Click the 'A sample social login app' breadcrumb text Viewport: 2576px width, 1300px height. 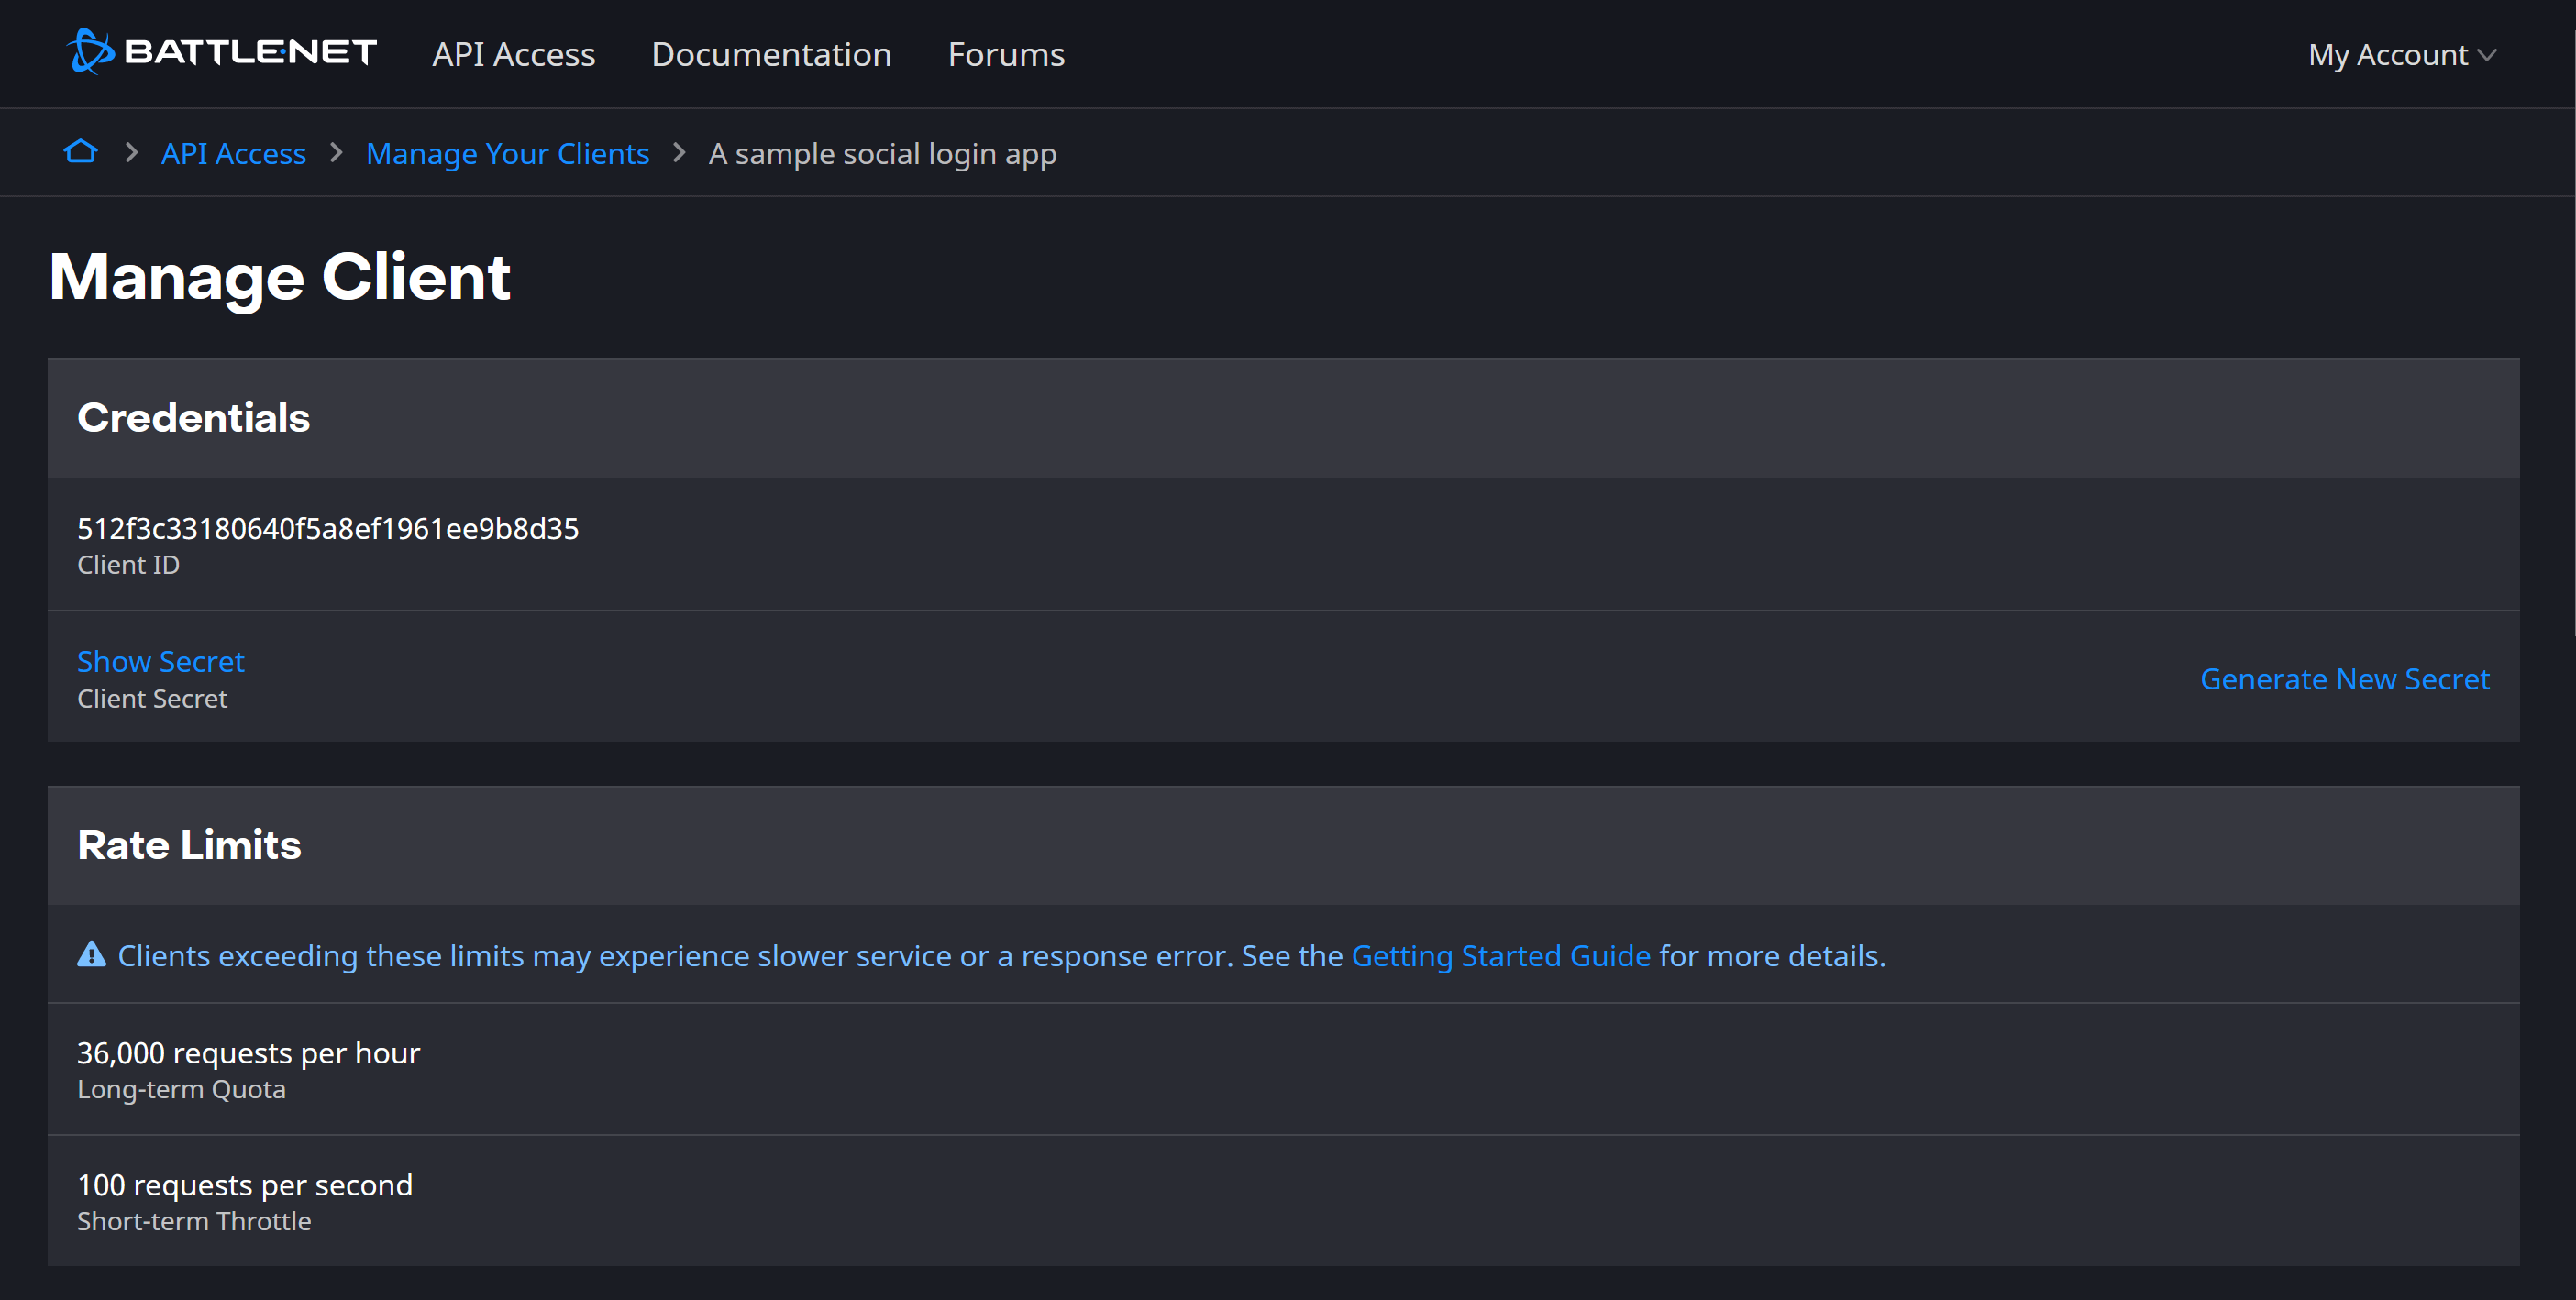[882, 154]
